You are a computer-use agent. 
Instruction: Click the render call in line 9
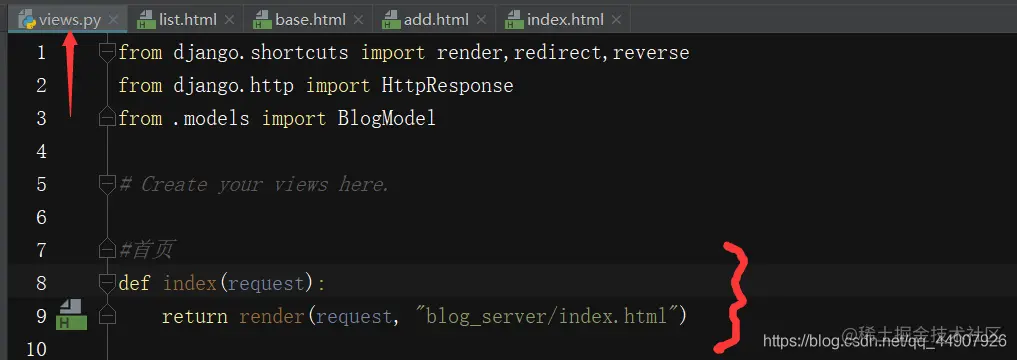[x=272, y=317]
